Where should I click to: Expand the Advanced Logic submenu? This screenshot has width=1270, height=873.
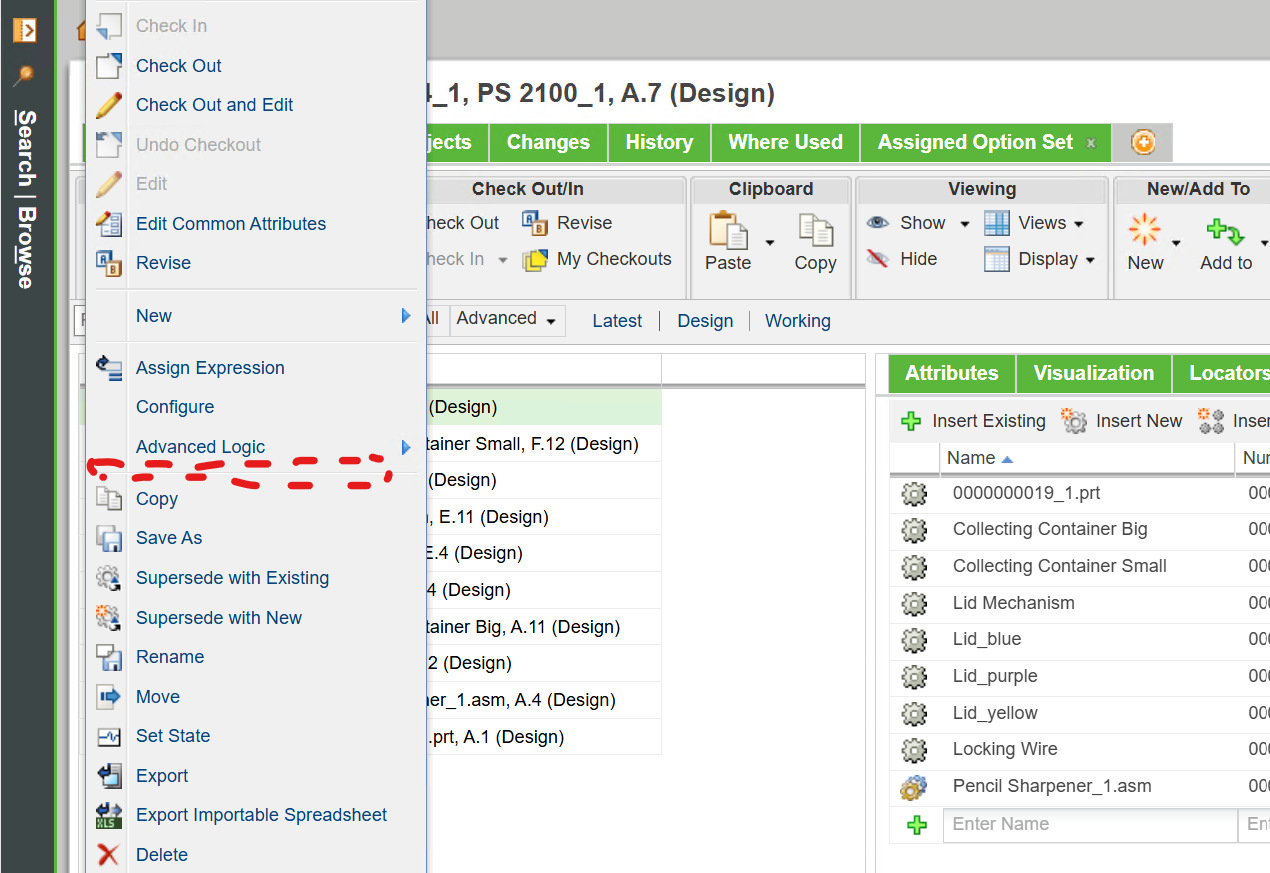click(200, 447)
